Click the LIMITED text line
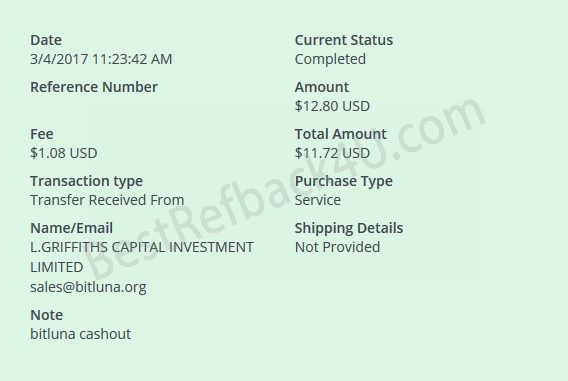Screen dimensions: 568x381 point(57,267)
